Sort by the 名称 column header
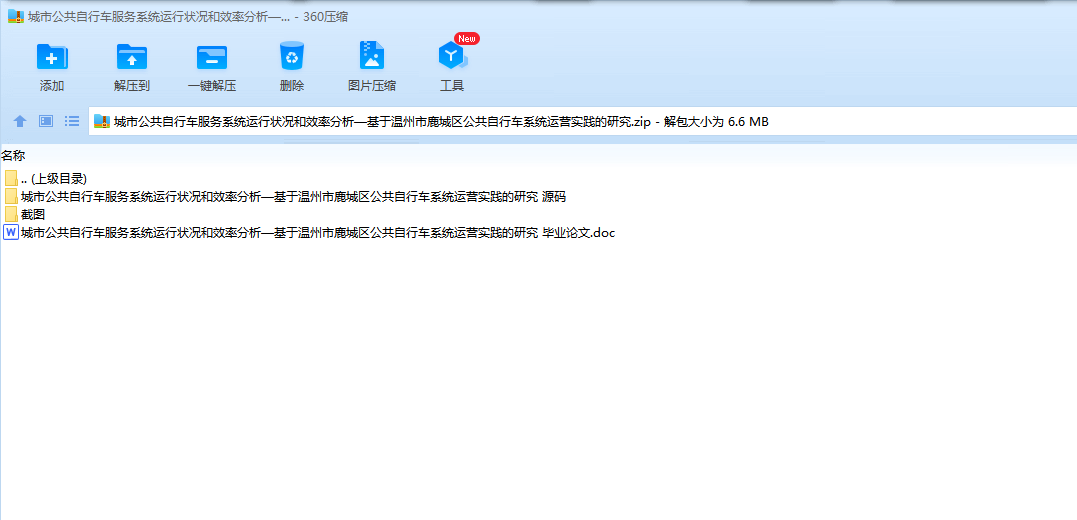The width and height of the screenshot is (1077, 520). [x=13, y=156]
